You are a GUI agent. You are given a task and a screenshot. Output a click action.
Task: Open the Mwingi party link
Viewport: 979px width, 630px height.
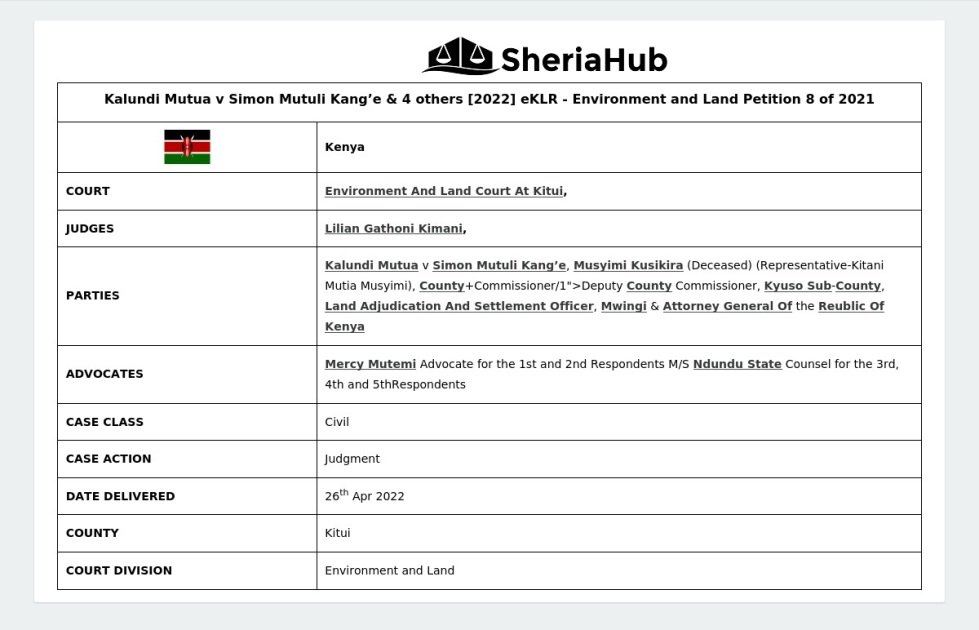click(x=624, y=306)
